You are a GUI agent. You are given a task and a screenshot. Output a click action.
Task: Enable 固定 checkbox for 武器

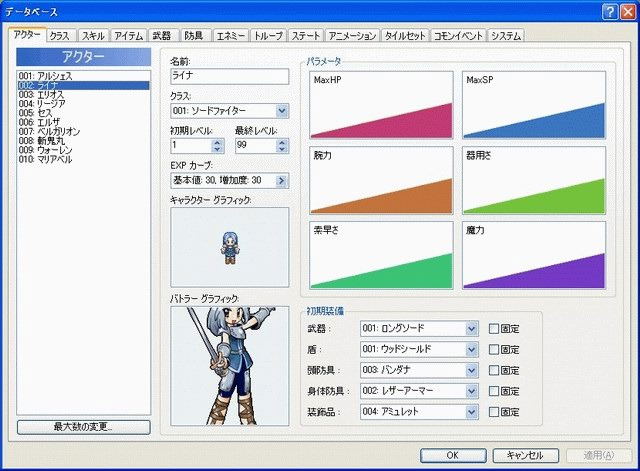tap(494, 328)
